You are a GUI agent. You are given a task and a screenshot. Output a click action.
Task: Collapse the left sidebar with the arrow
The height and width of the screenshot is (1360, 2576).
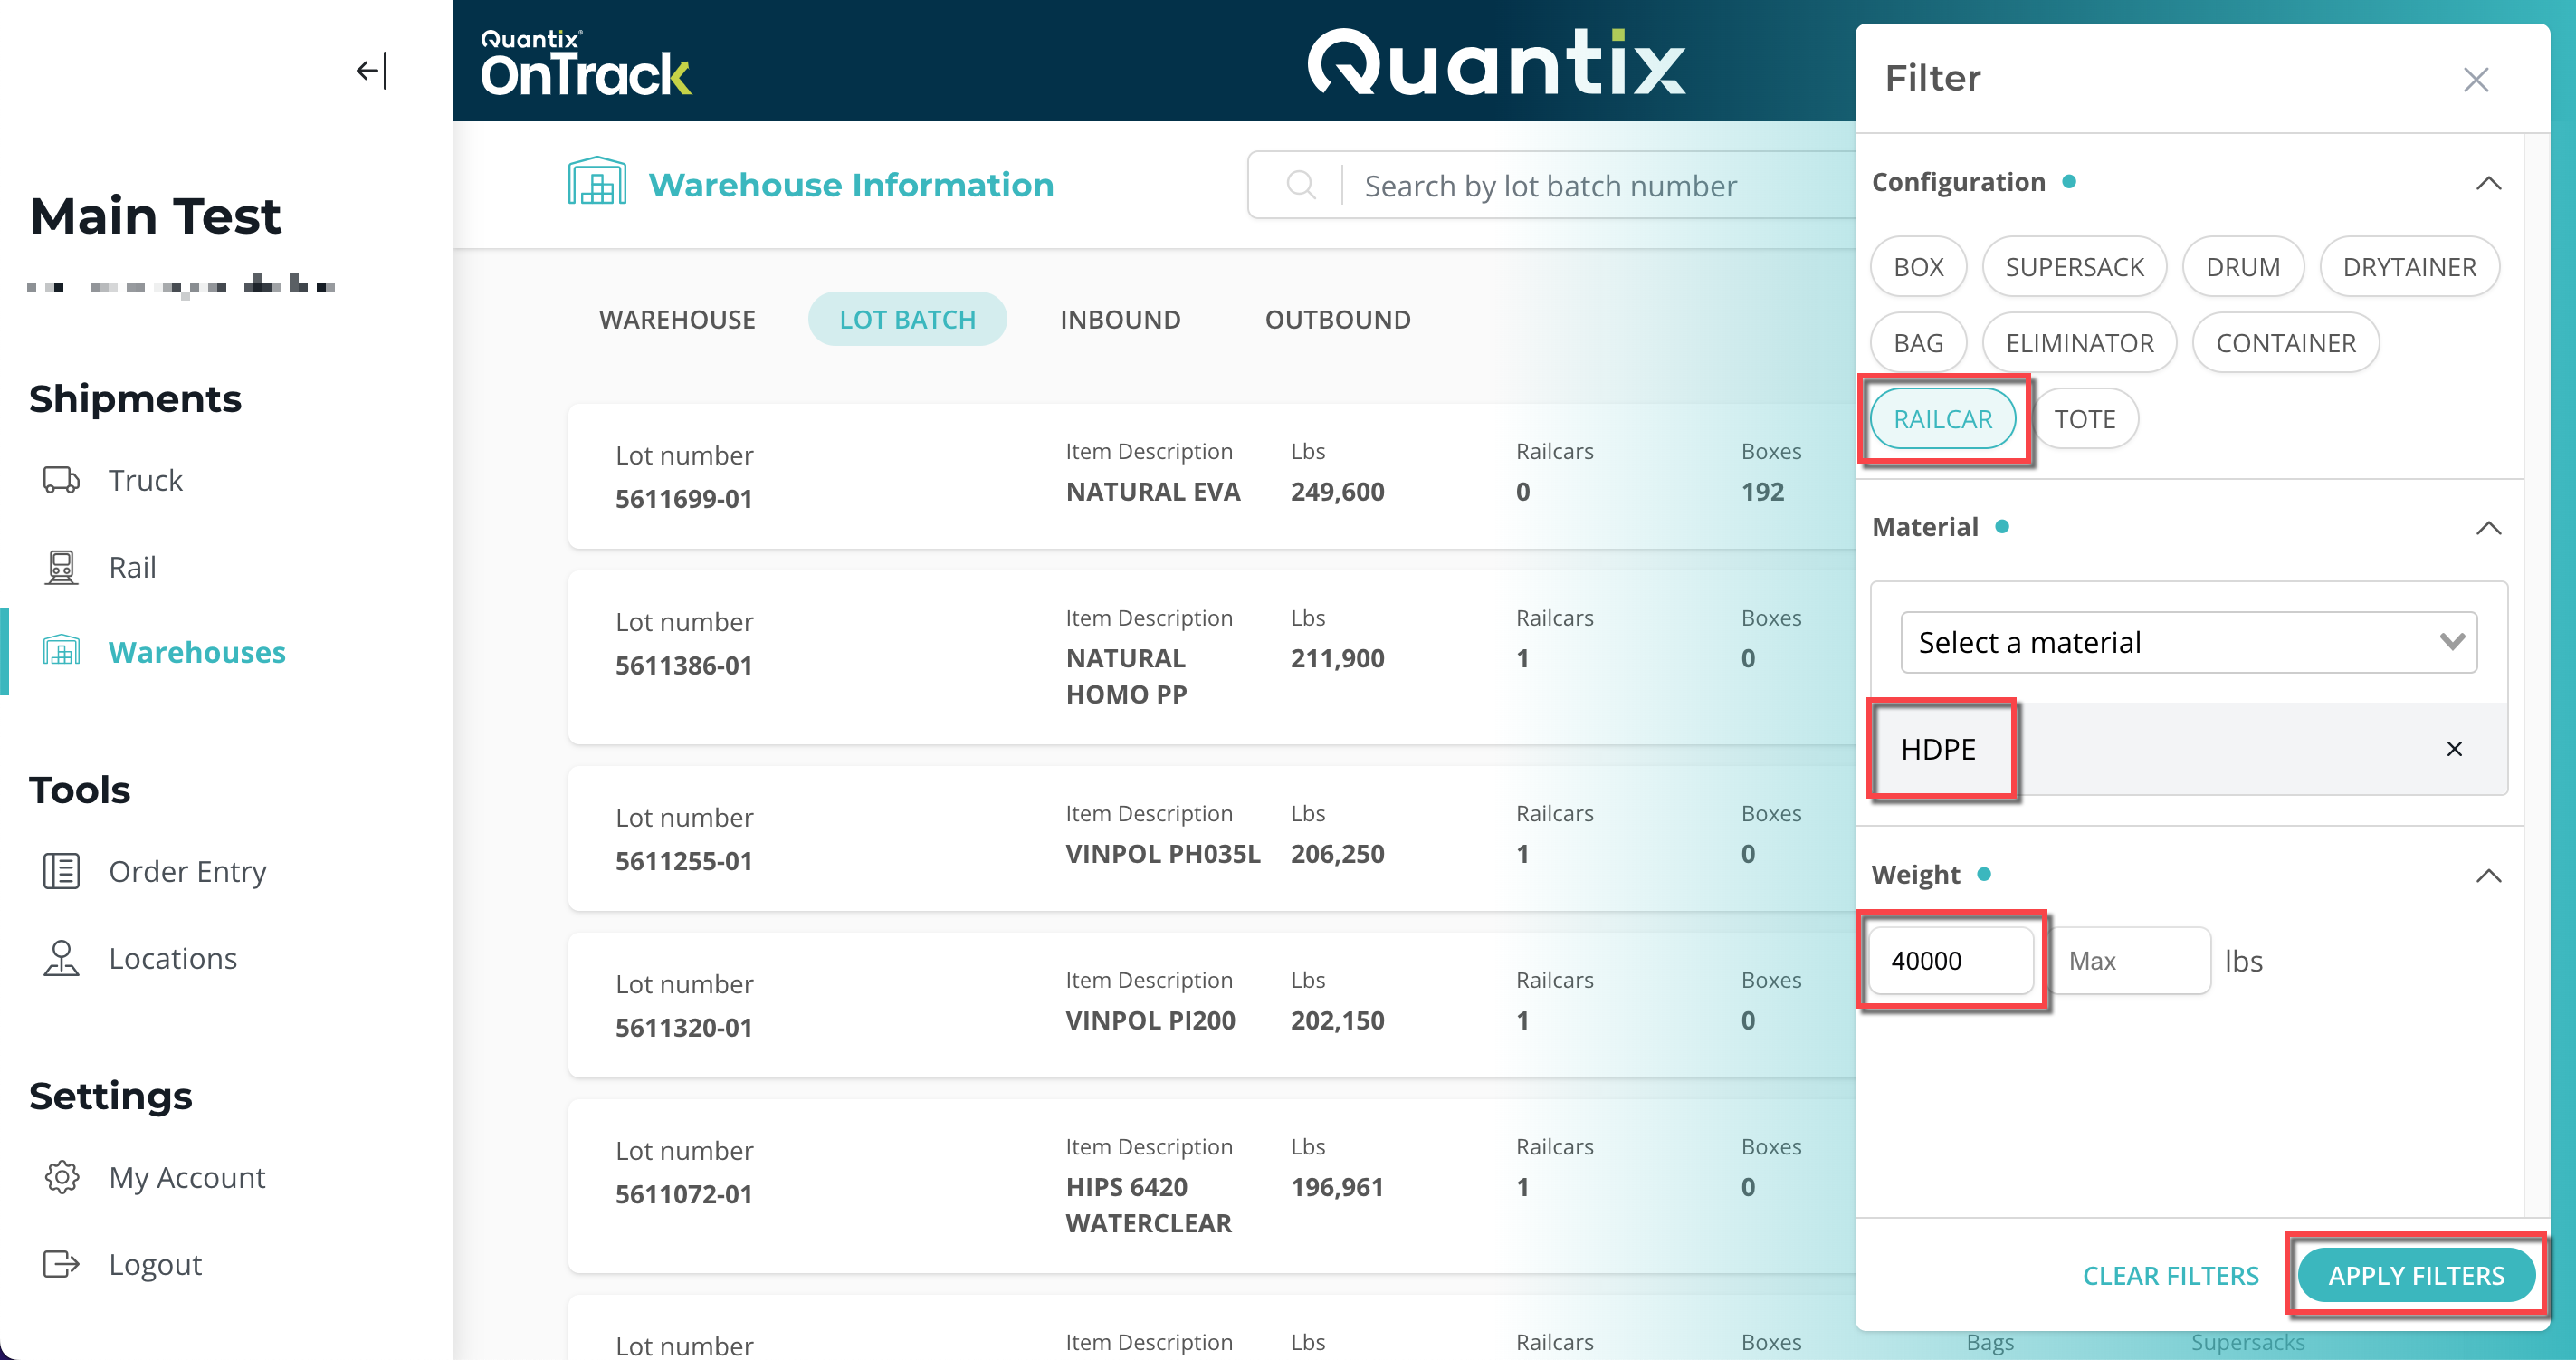click(370, 70)
